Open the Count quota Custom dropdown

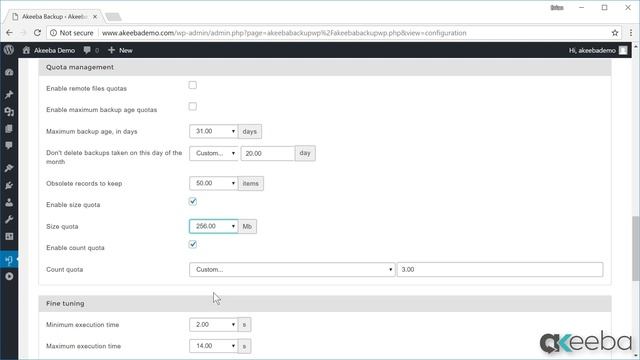pyautogui.click(x=292, y=269)
